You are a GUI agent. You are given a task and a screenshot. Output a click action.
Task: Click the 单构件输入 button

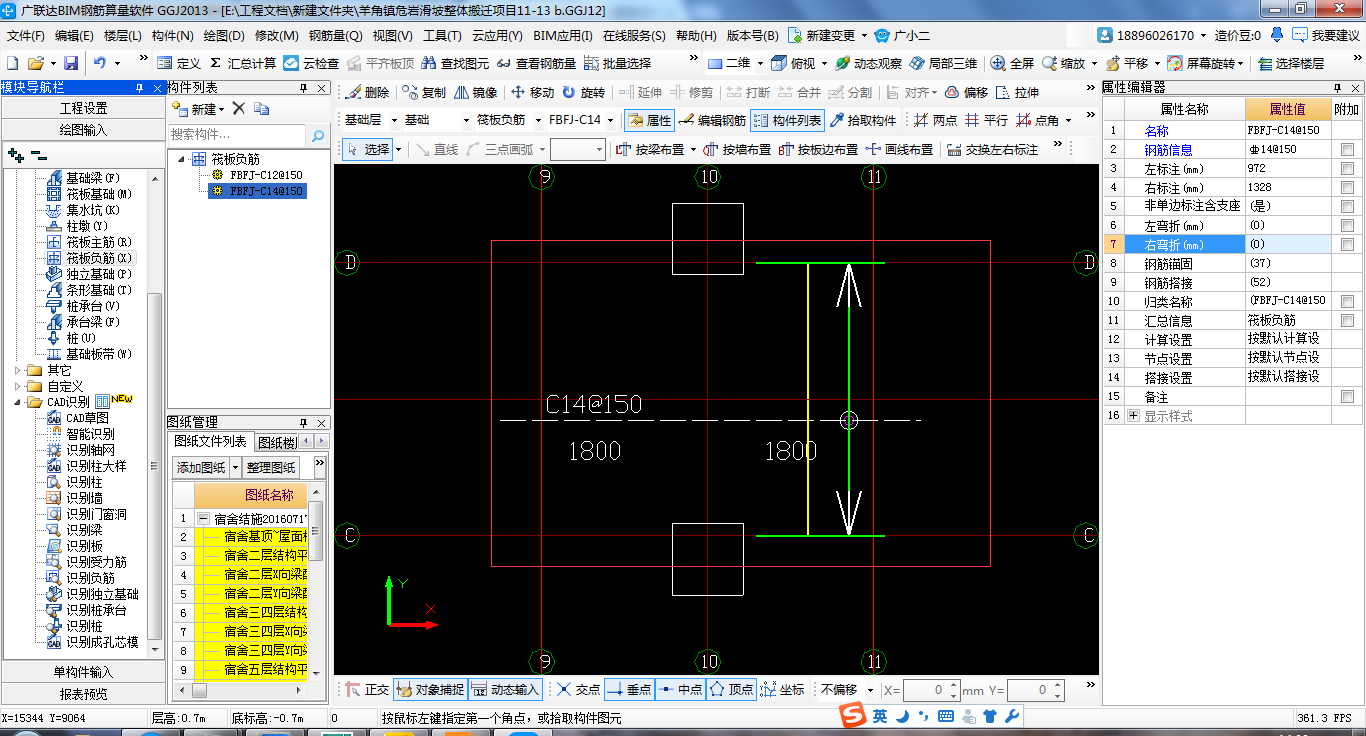[x=83, y=671]
